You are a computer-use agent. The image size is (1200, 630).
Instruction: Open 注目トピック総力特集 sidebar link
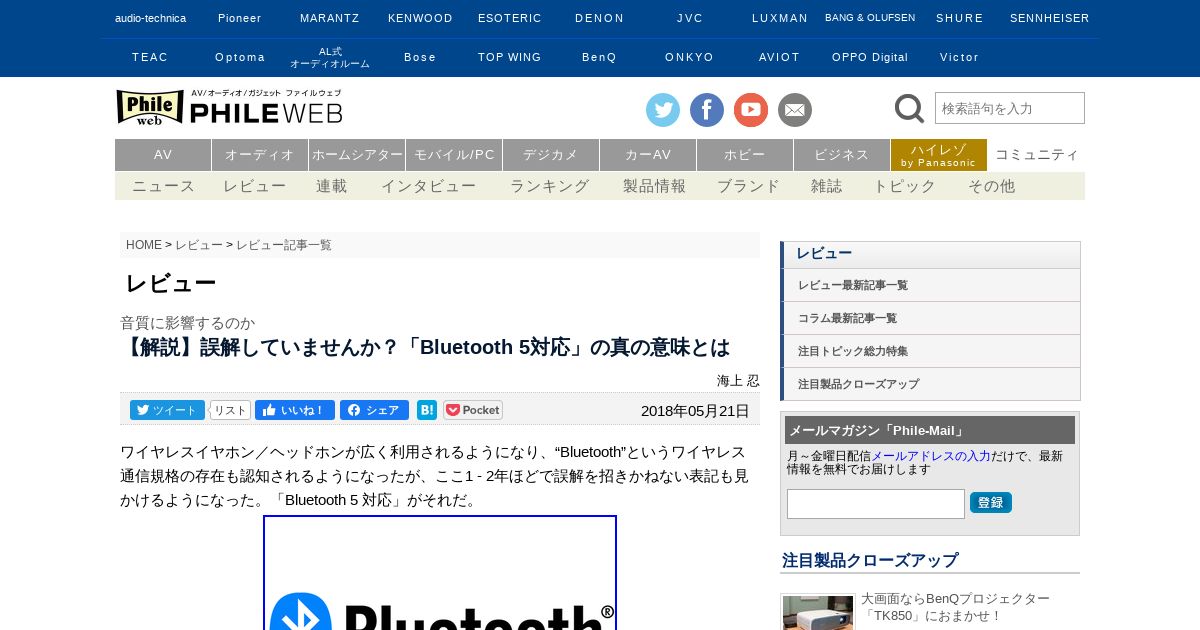click(931, 351)
